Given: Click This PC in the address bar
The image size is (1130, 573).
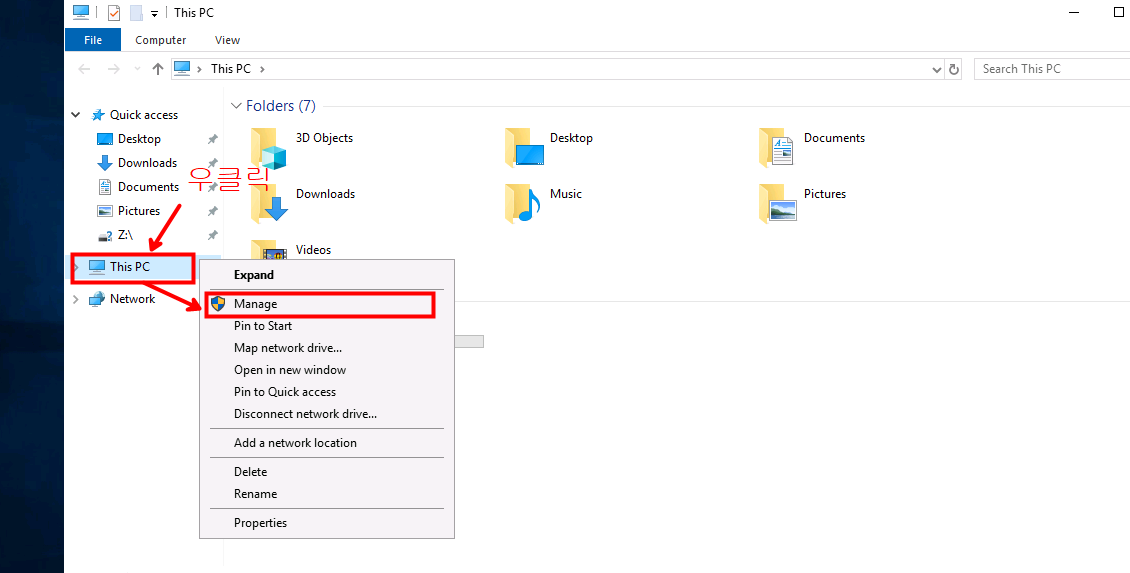Looking at the screenshot, I should coord(231,68).
